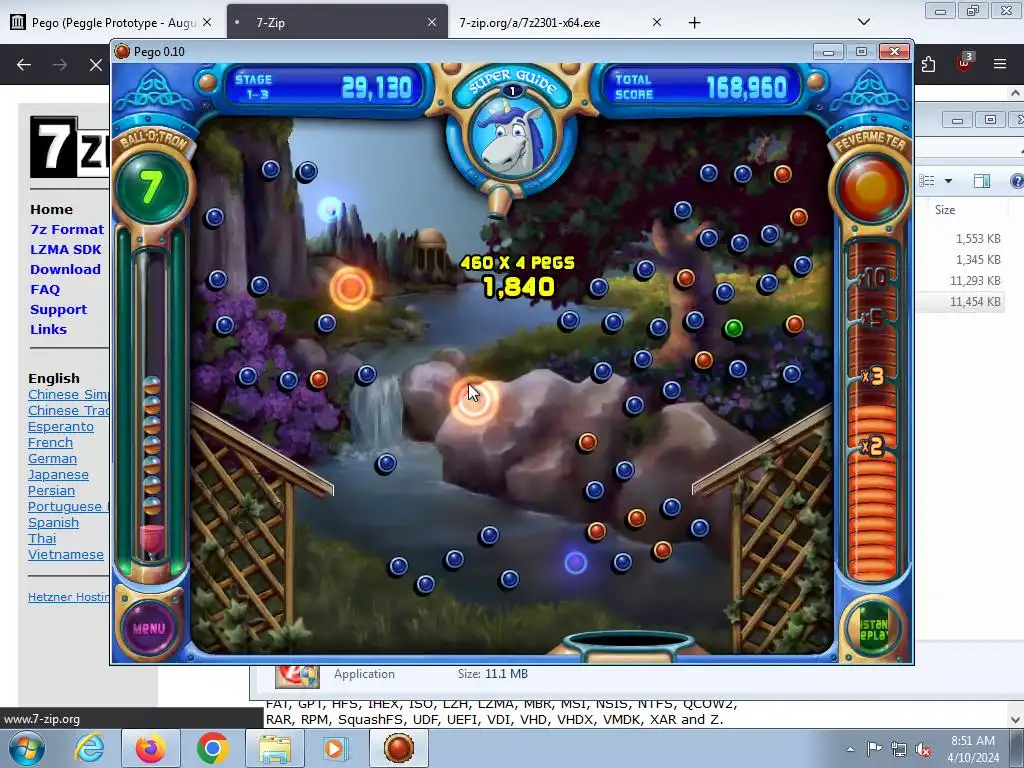Click the muted volume tray icon
This screenshot has height=768, width=1024.
coord(923,749)
